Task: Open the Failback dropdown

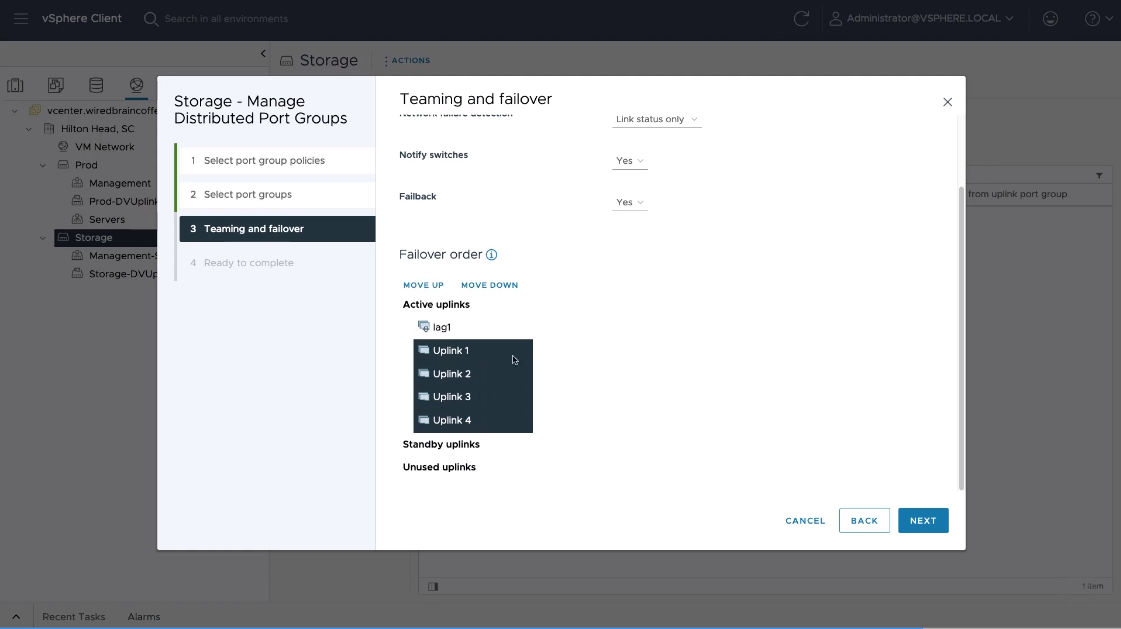Action: 629,202
